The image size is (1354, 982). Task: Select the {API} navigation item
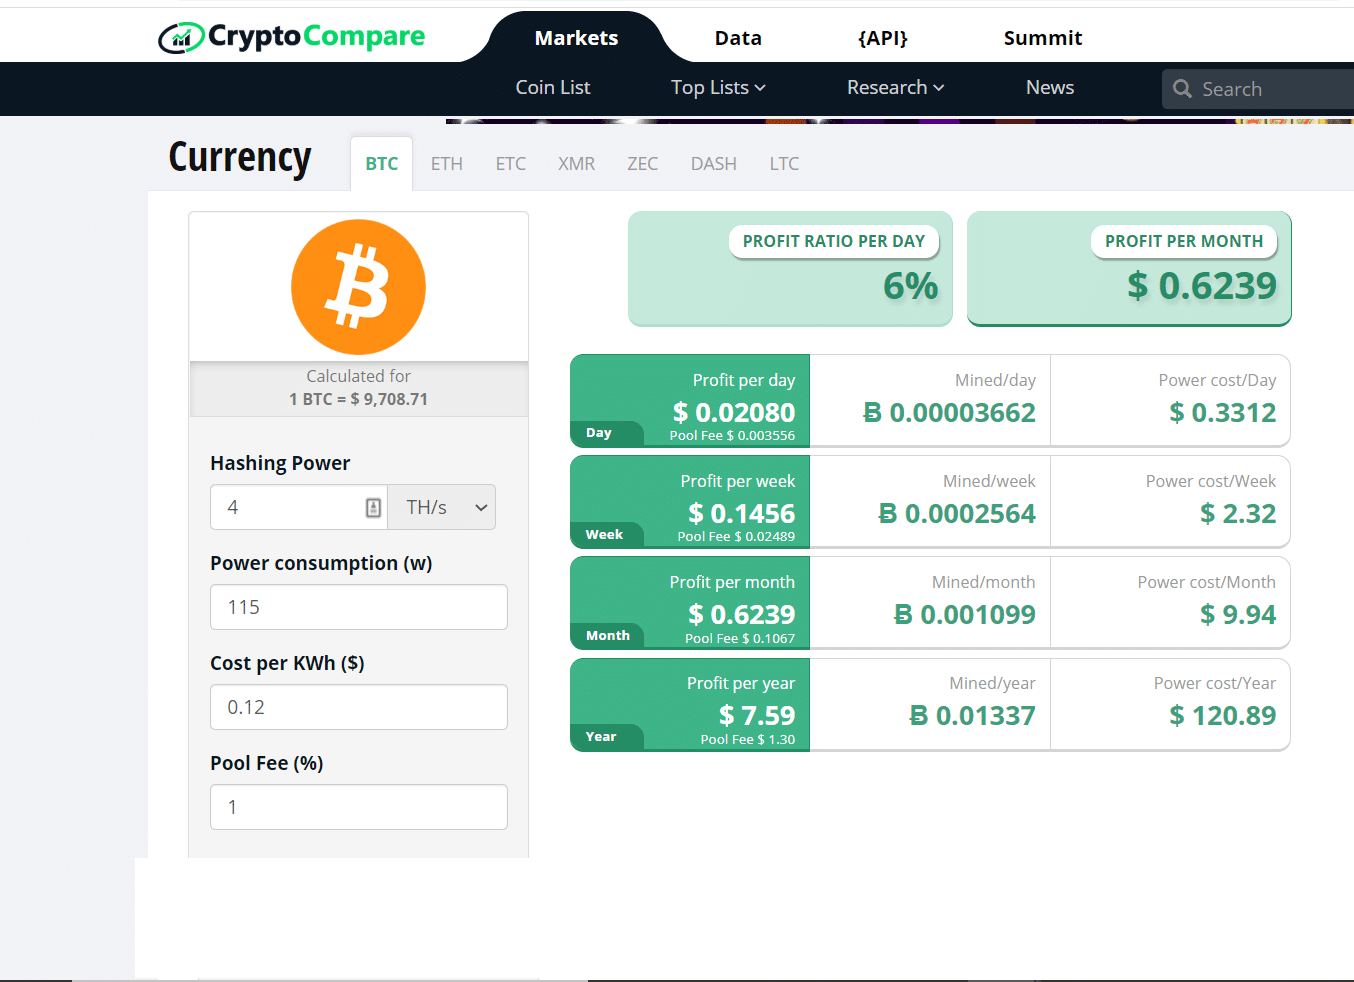point(882,37)
